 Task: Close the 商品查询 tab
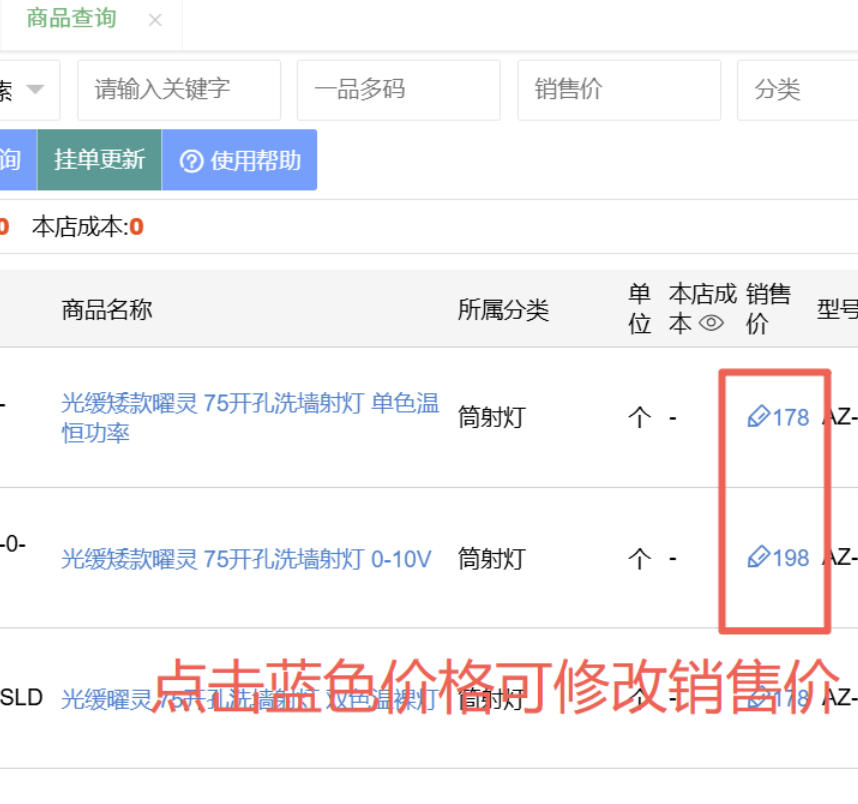(x=155, y=20)
